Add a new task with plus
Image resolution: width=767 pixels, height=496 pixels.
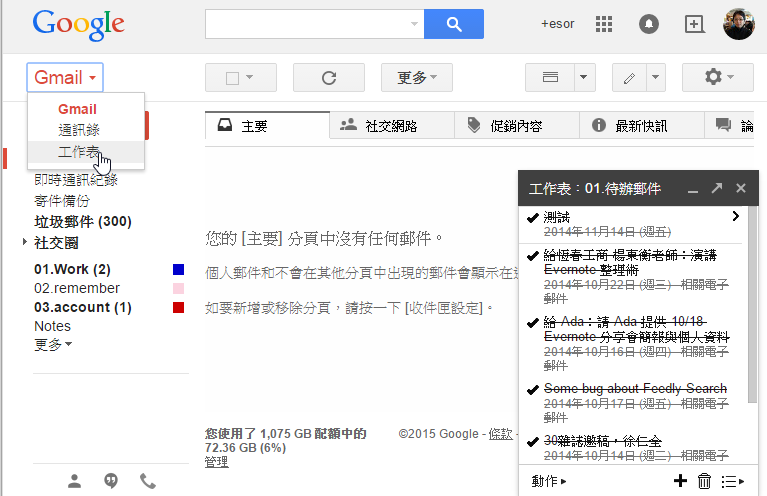(x=680, y=481)
